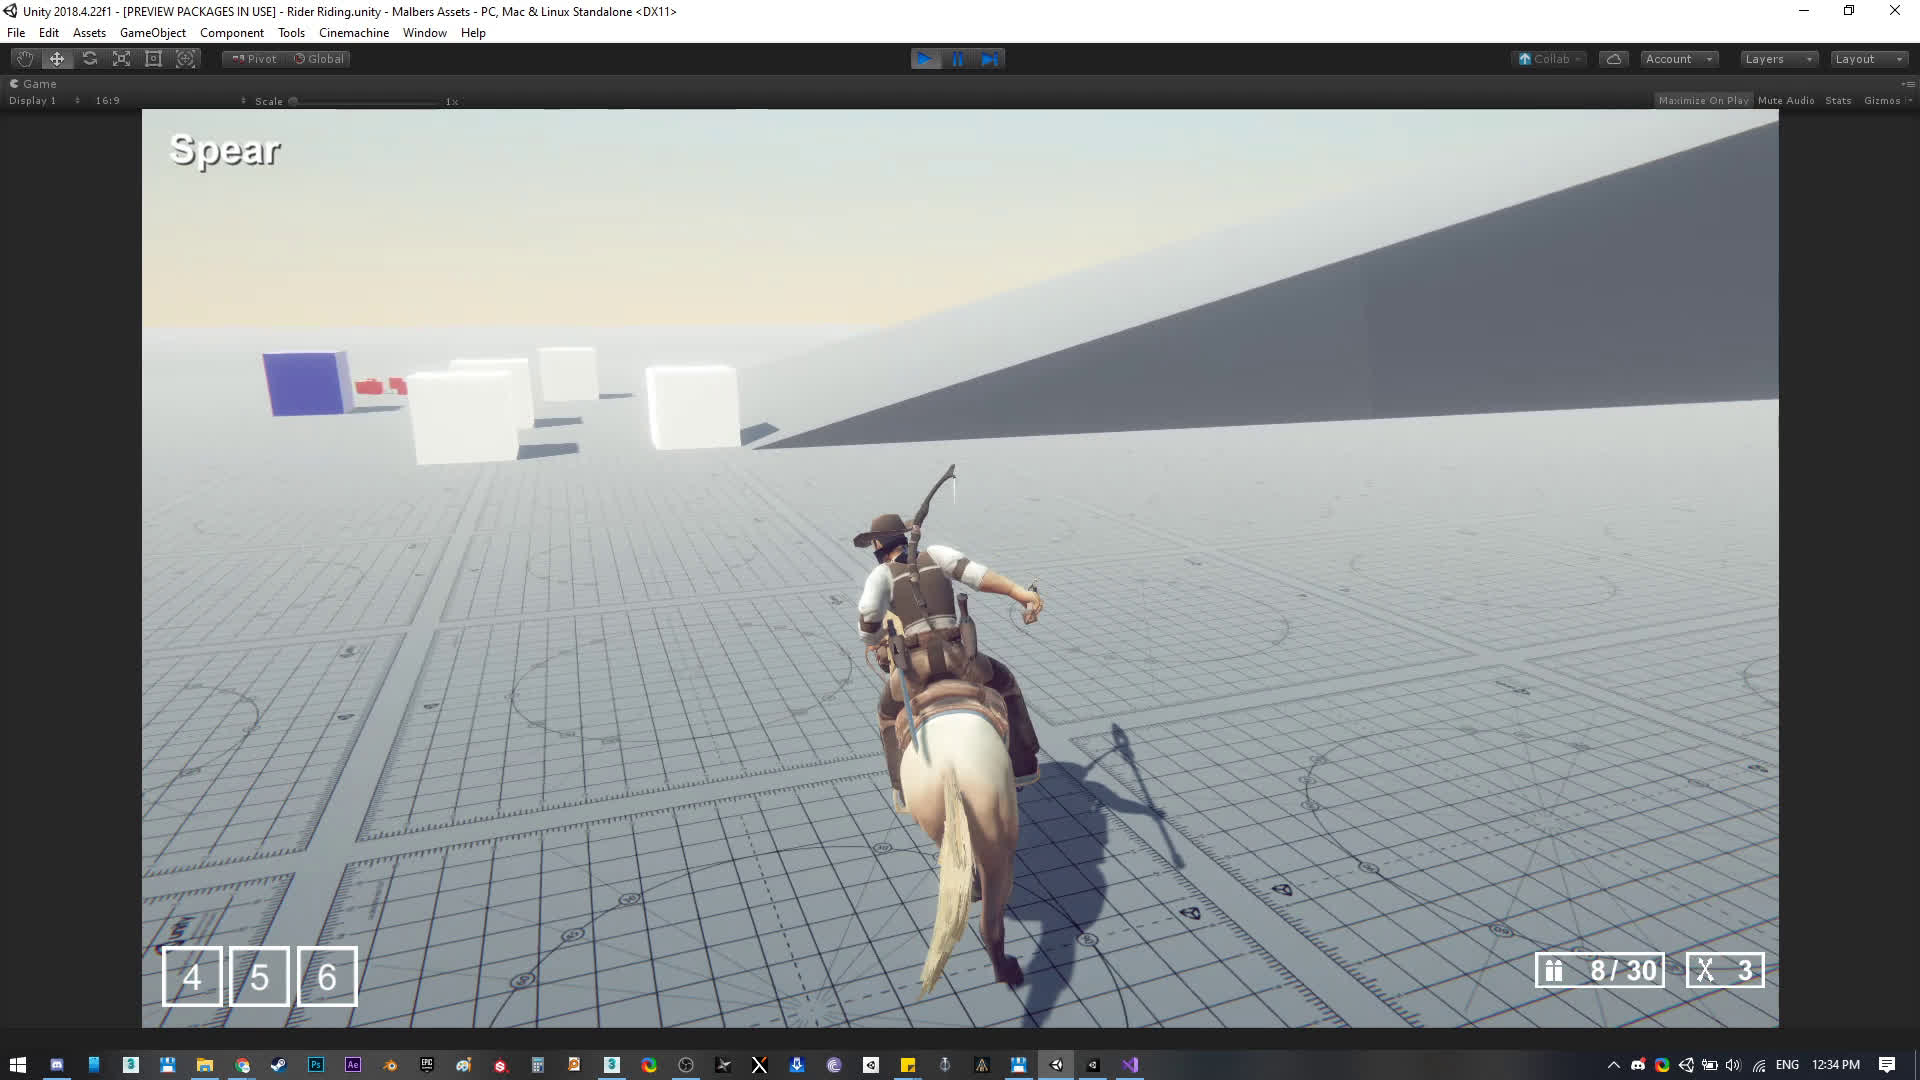Toggle Mute Audio in Game view
Screen dimensions: 1920x1080
tap(1785, 101)
